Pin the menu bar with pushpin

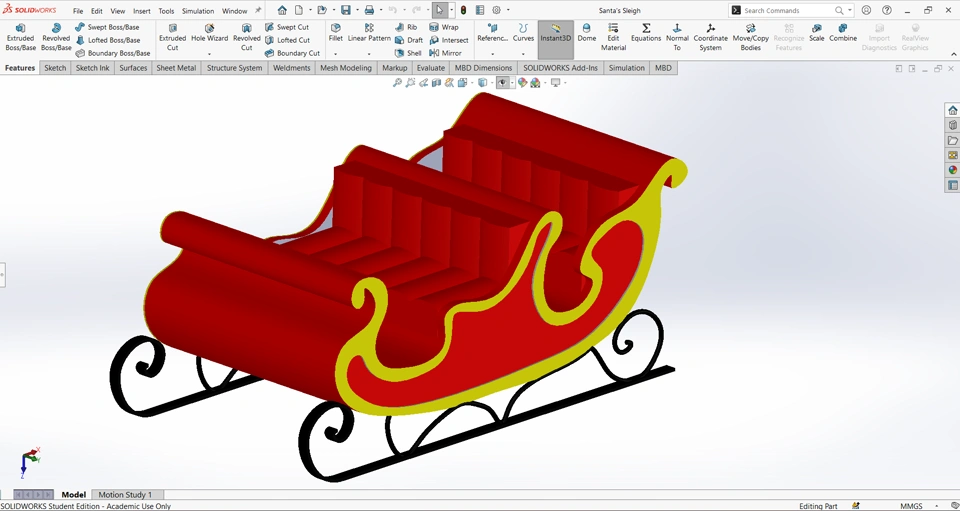(258, 10)
